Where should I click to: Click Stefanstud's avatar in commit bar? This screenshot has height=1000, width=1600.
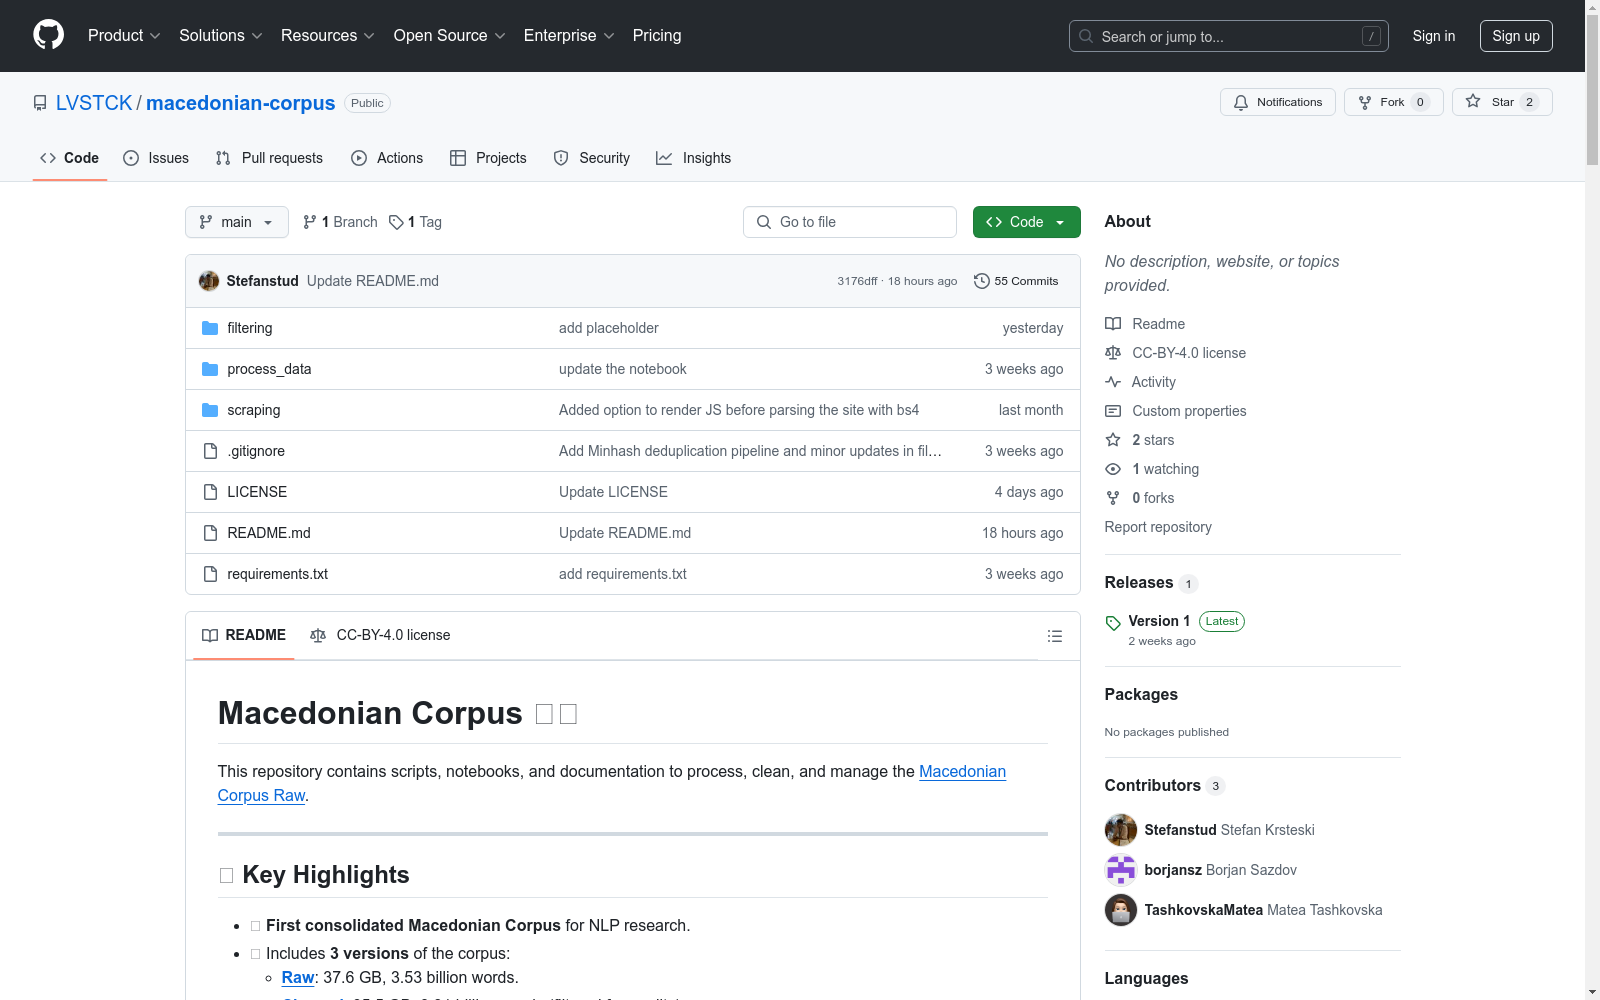[209, 281]
